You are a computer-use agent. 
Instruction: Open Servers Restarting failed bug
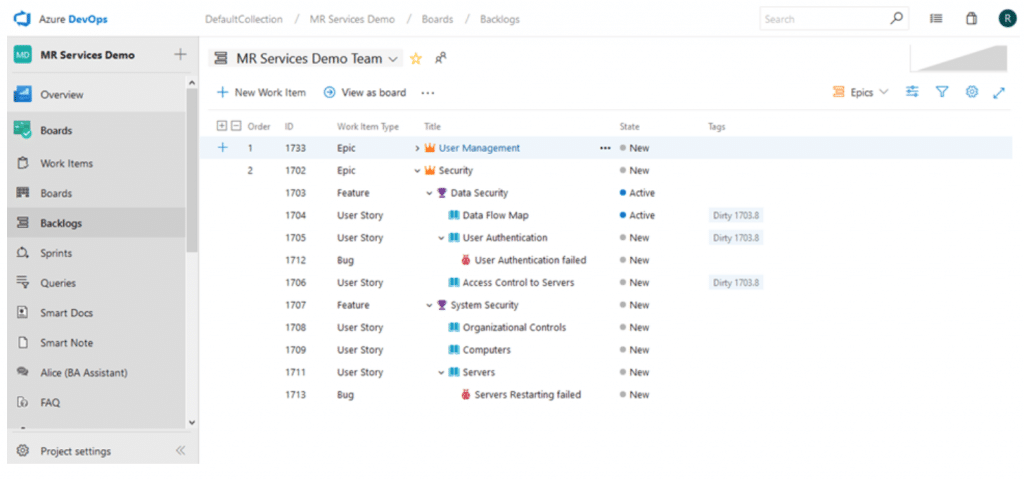click(528, 394)
